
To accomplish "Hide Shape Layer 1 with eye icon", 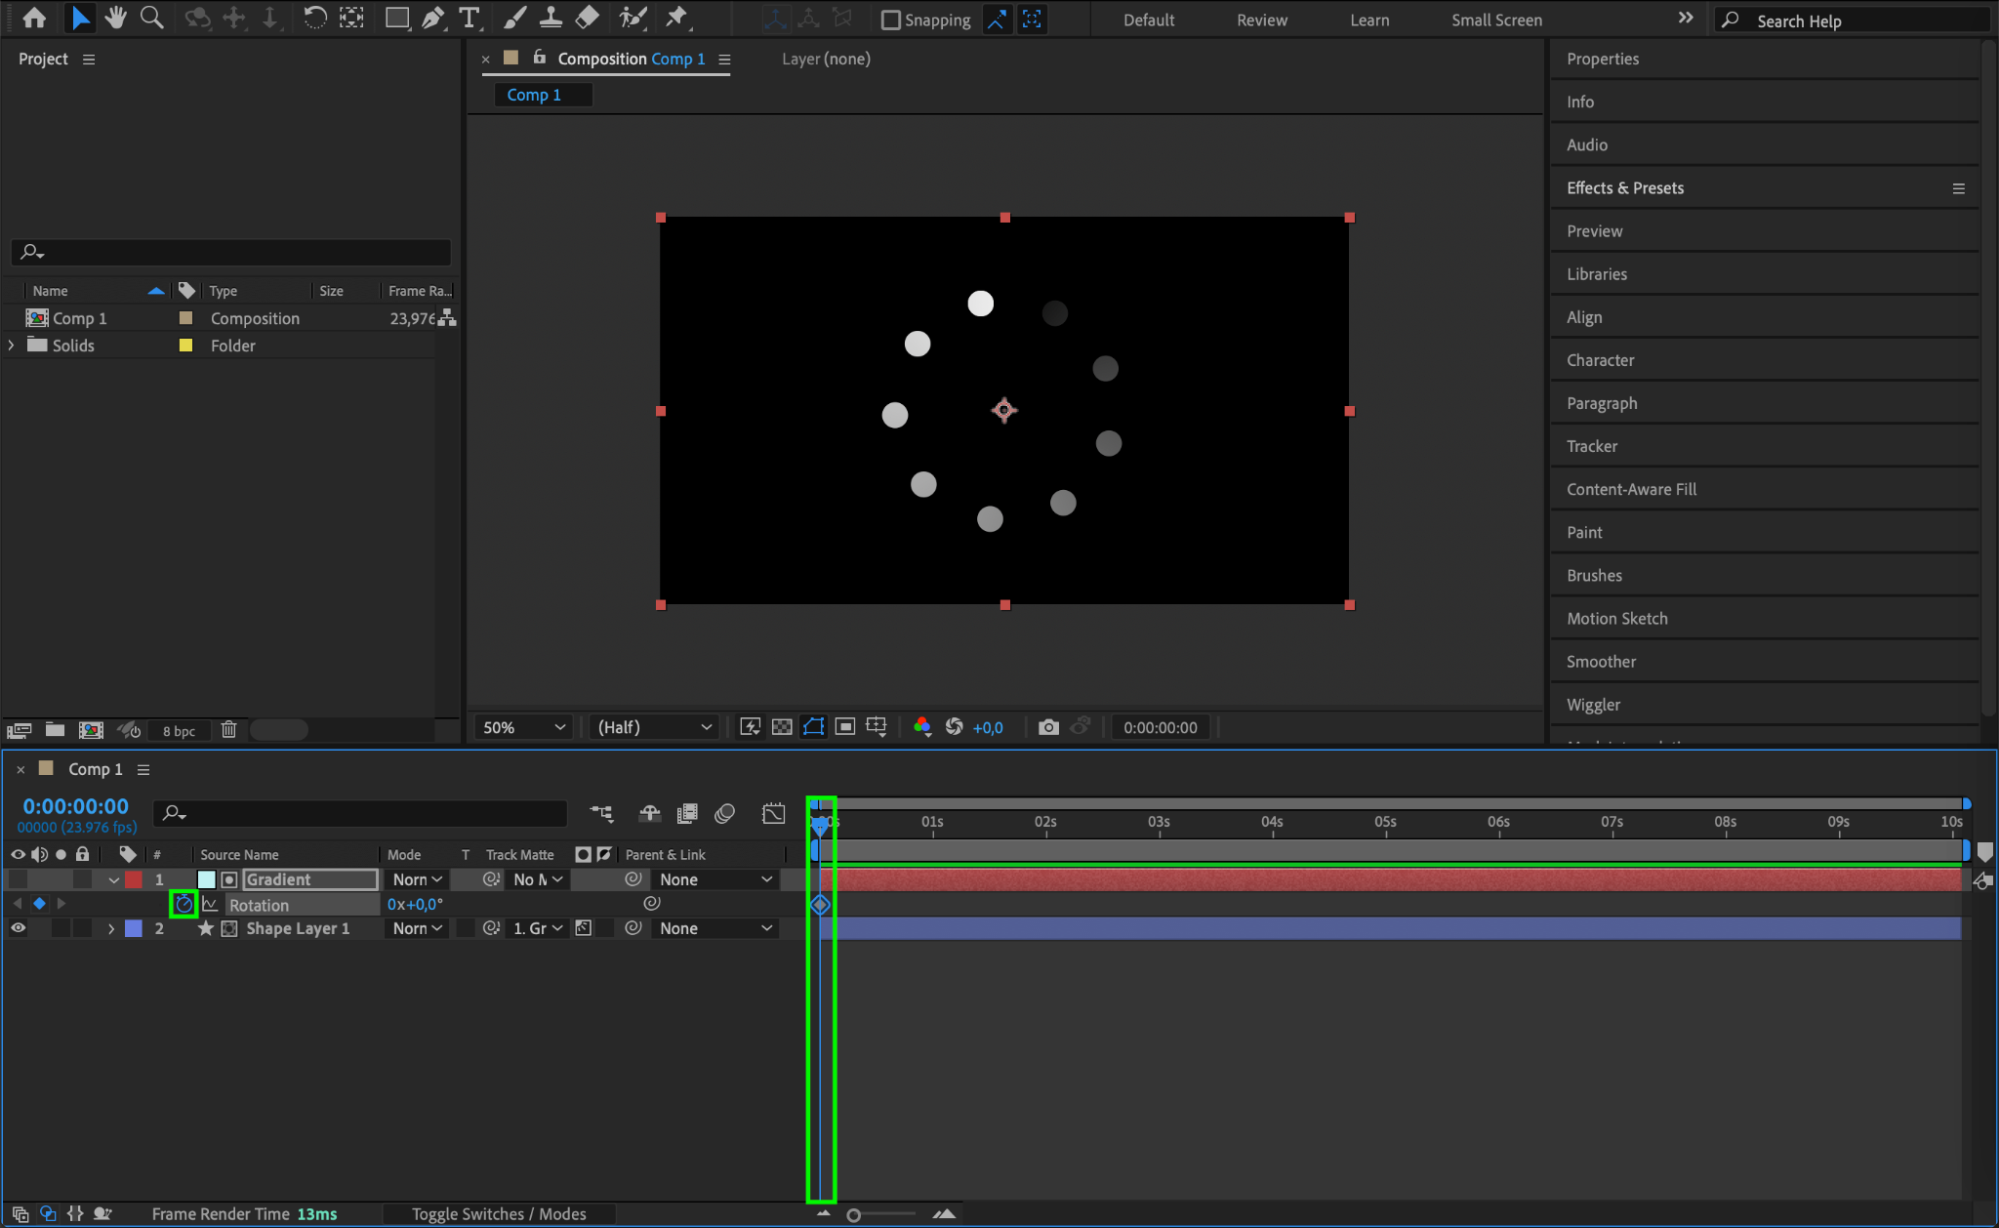I will coord(18,928).
